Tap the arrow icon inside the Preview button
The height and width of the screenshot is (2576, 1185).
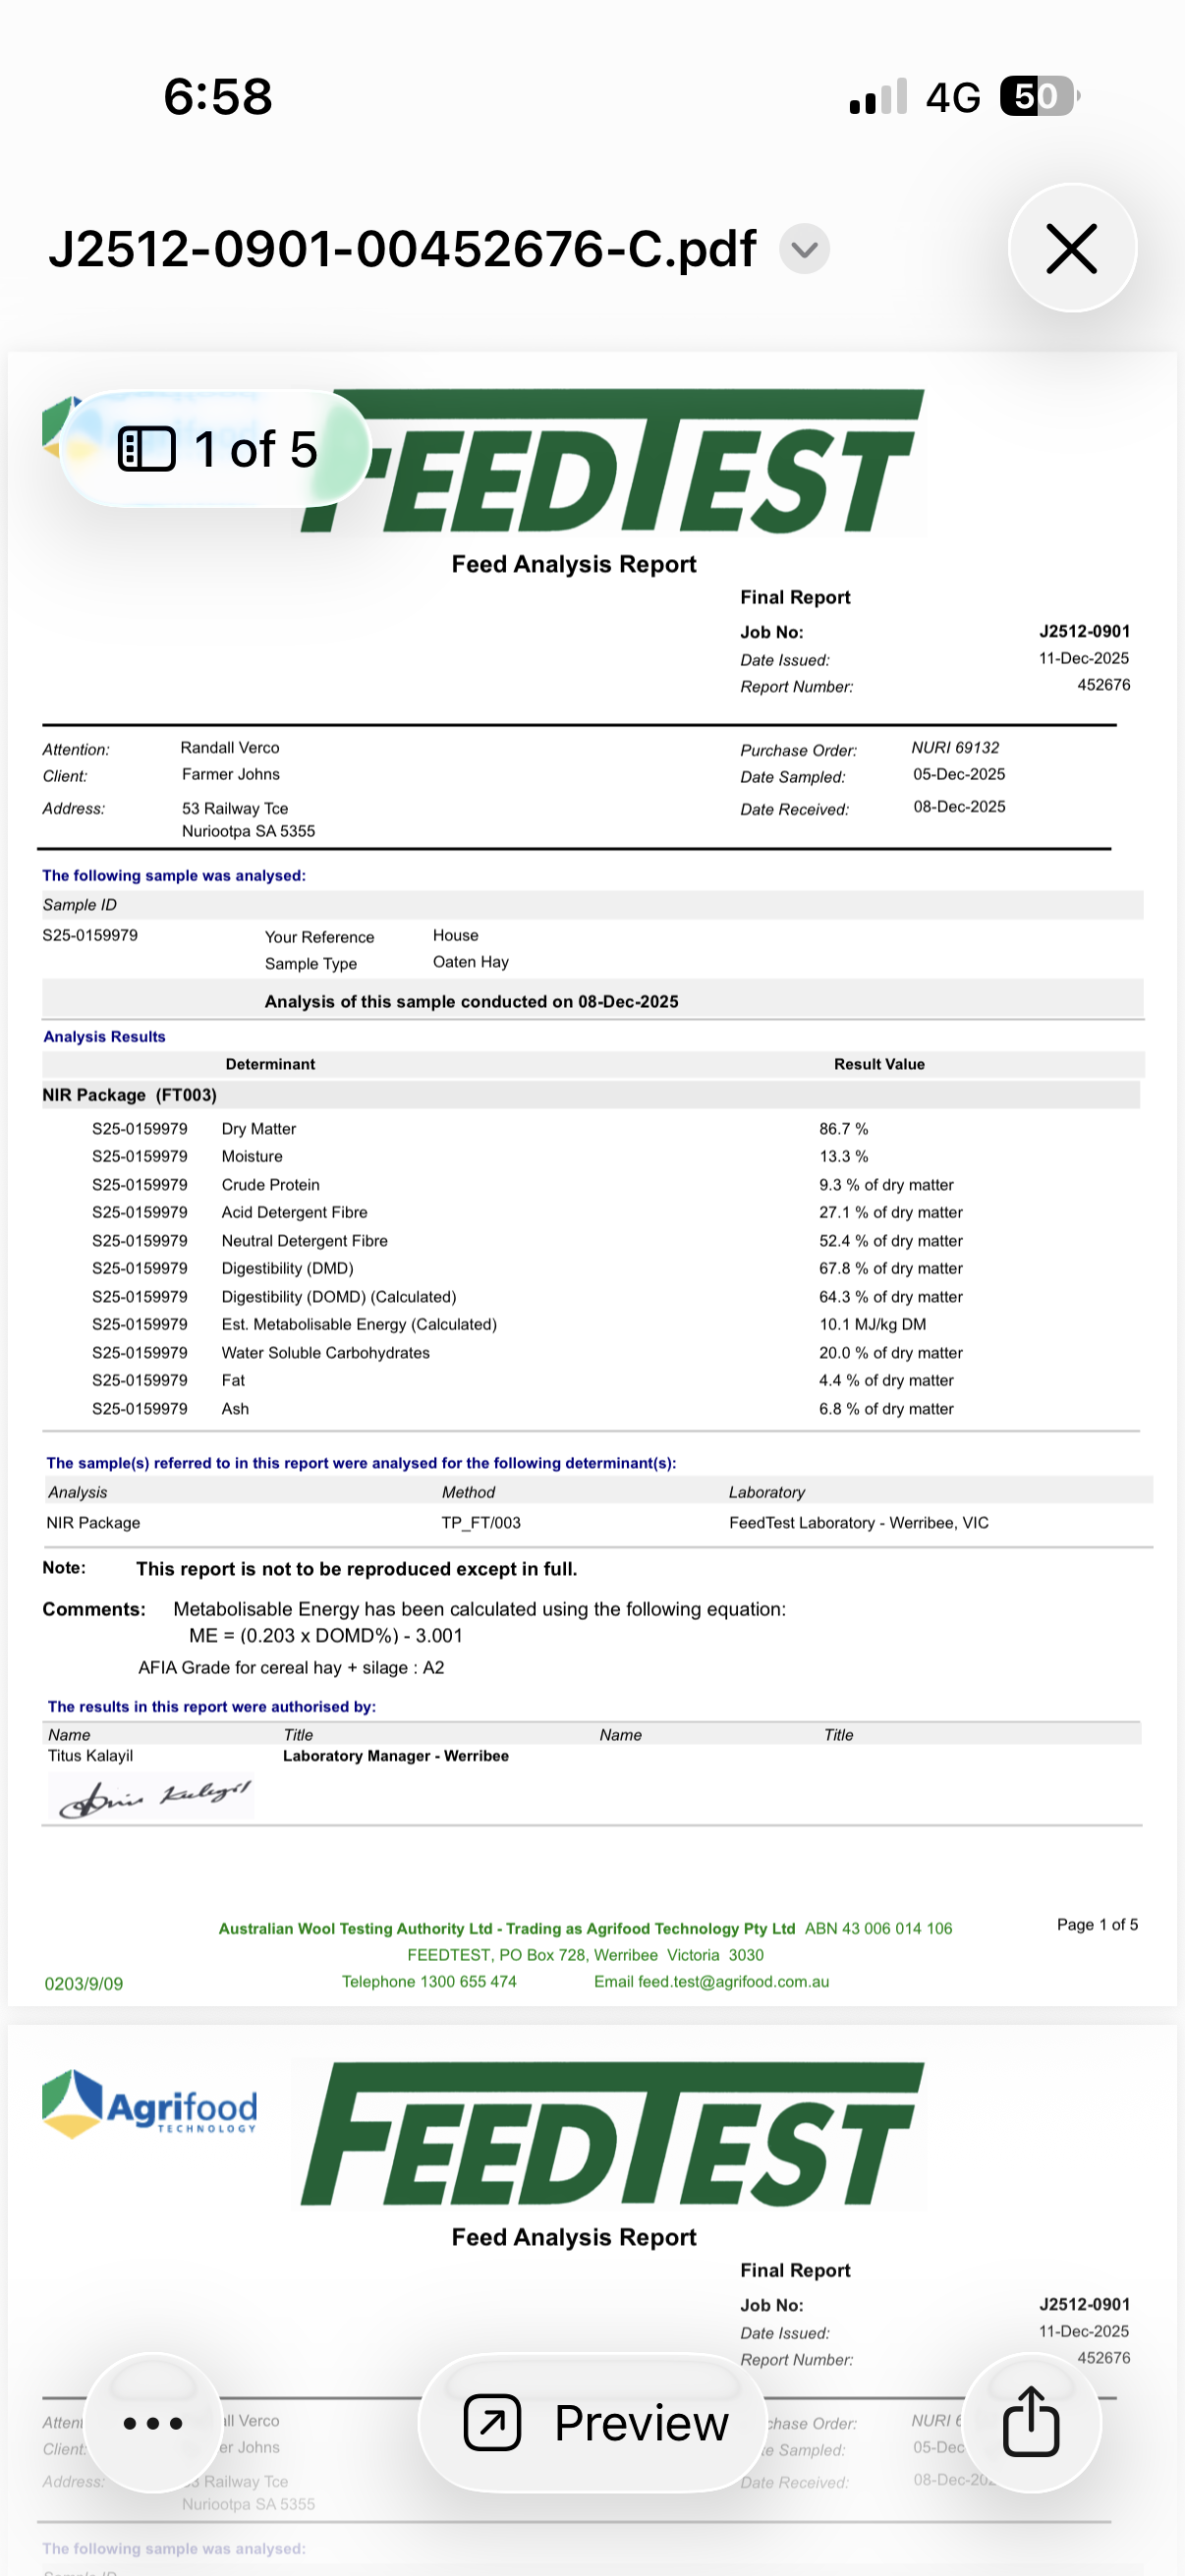click(x=493, y=2423)
